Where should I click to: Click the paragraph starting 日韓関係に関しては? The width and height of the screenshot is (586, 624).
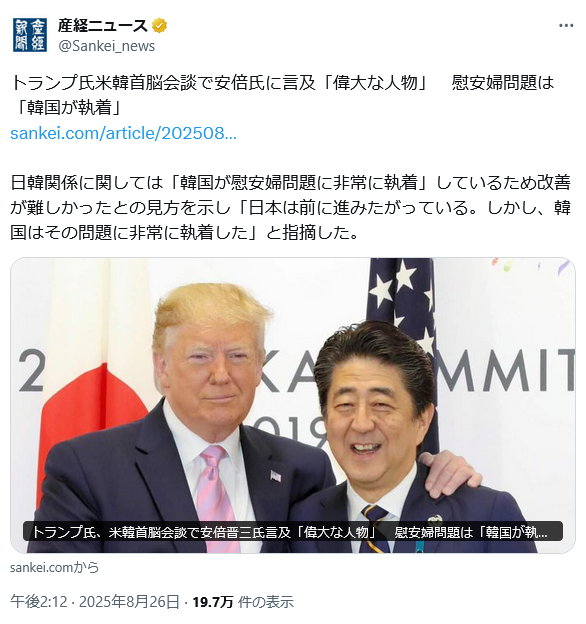tap(291, 207)
